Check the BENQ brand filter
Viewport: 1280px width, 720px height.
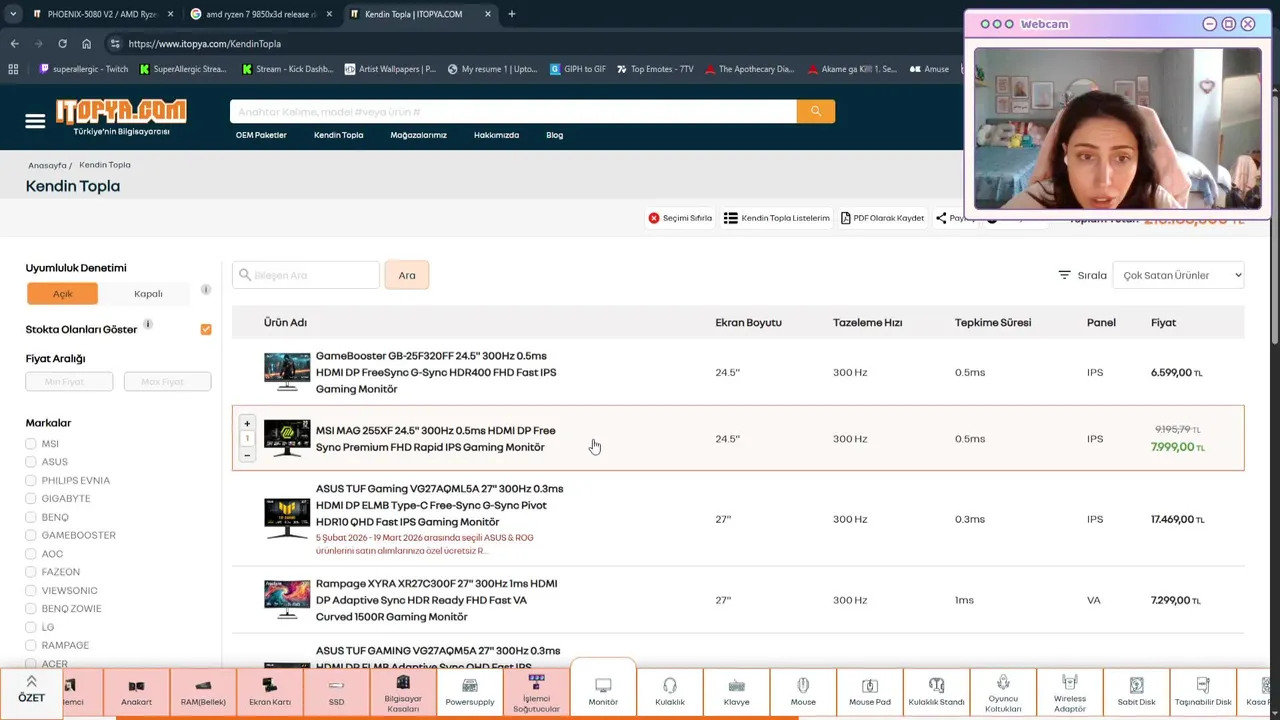(x=31, y=517)
